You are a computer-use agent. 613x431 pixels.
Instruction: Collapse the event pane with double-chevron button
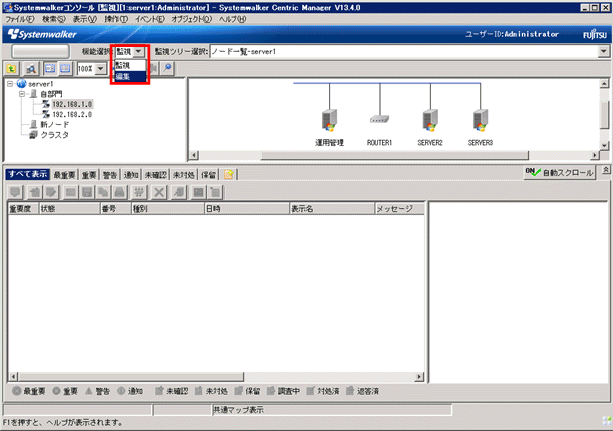point(606,170)
